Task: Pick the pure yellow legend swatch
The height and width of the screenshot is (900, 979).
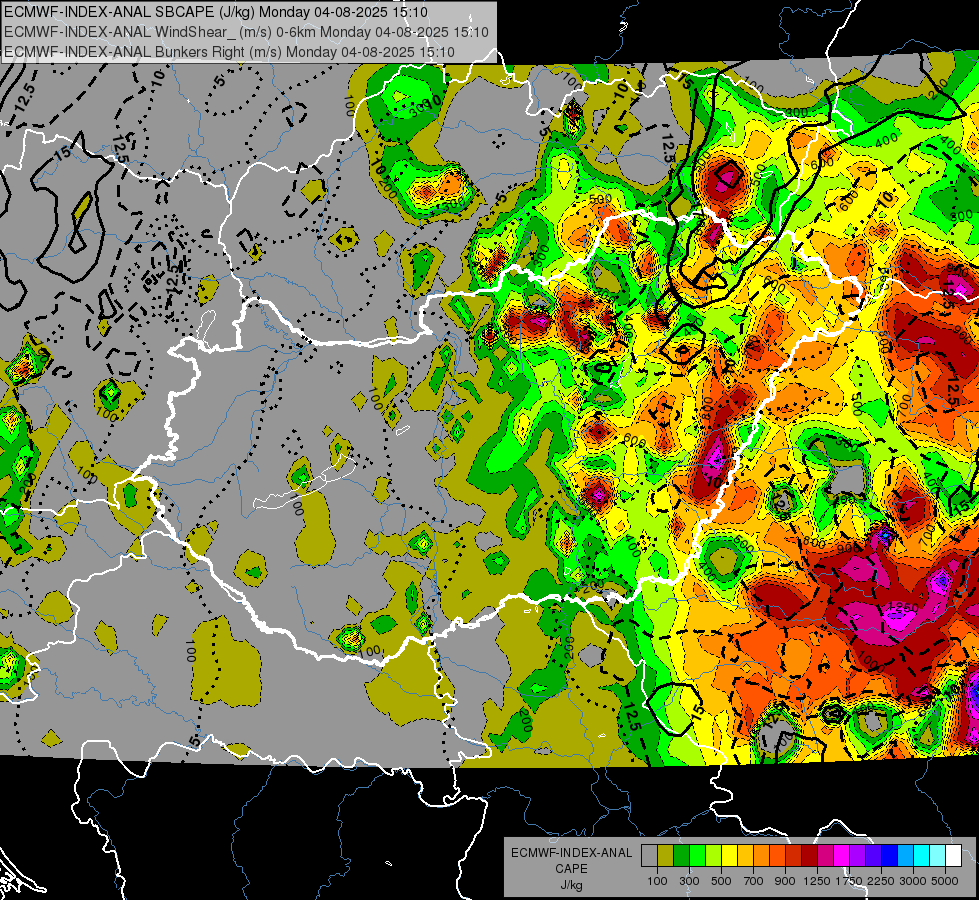Action: click(x=729, y=855)
